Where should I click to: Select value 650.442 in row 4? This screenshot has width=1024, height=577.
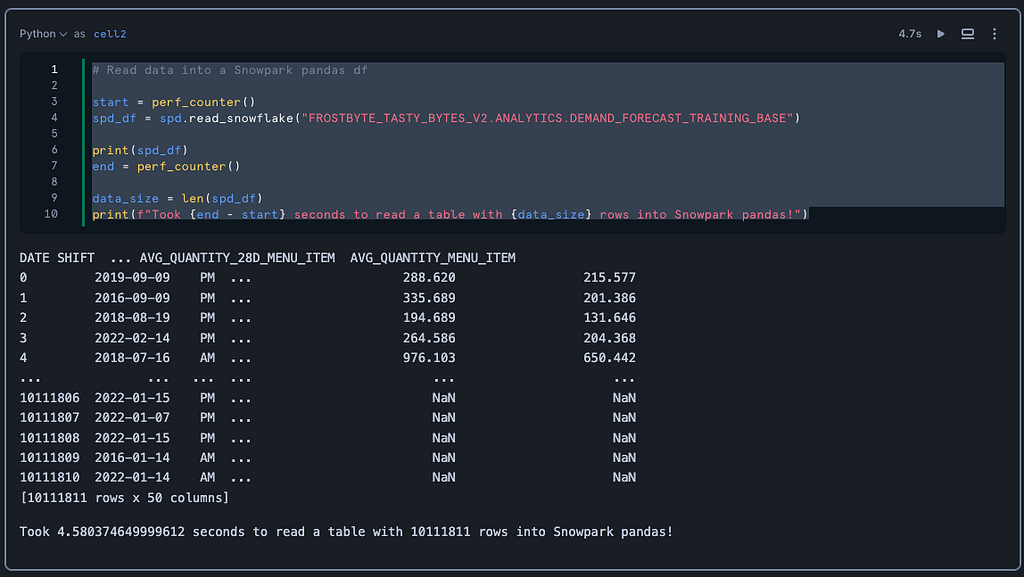(x=609, y=358)
